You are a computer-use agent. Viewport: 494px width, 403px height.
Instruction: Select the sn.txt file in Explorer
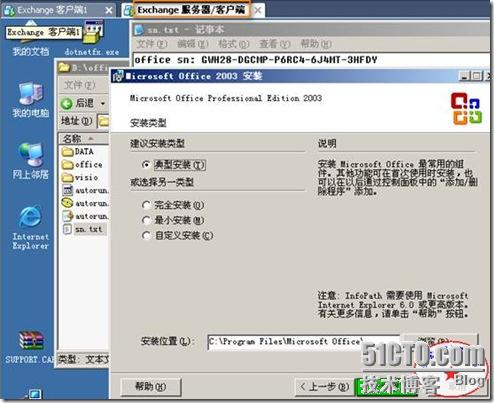(x=83, y=229)
